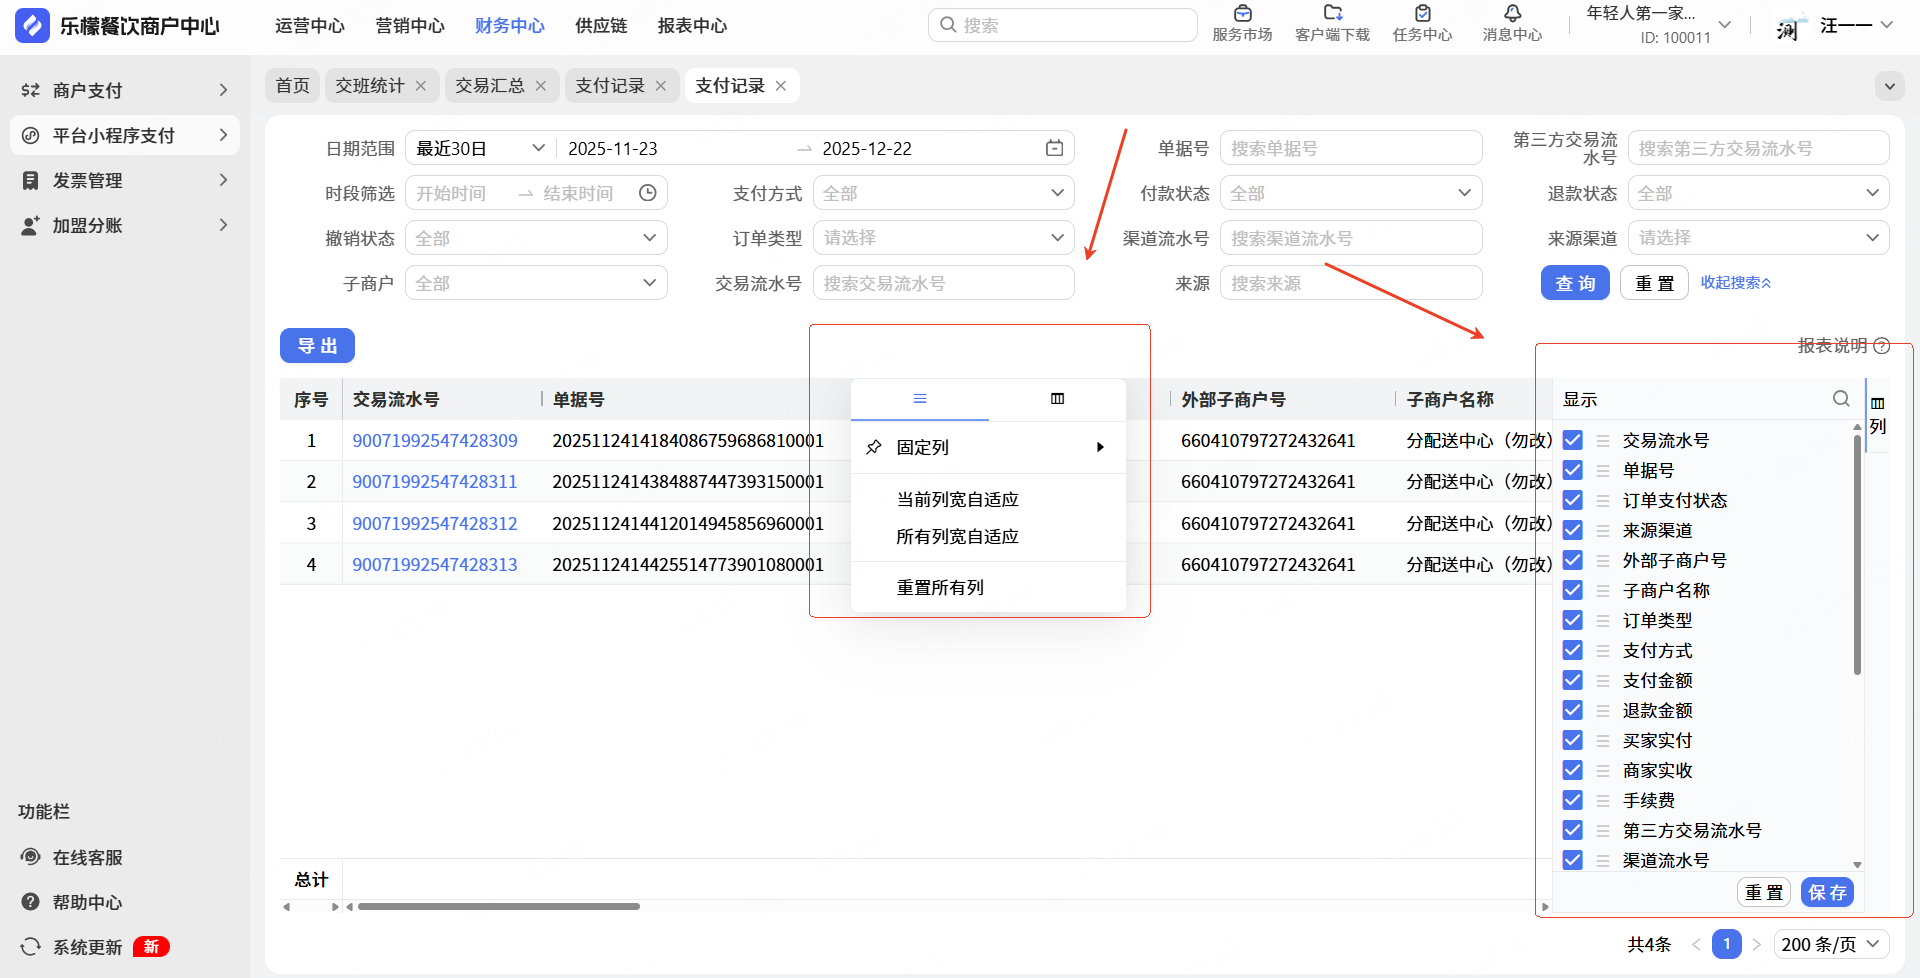Select the columns tab icon in popup
The image size is (1920, 978).
(x=1057, y=399)
